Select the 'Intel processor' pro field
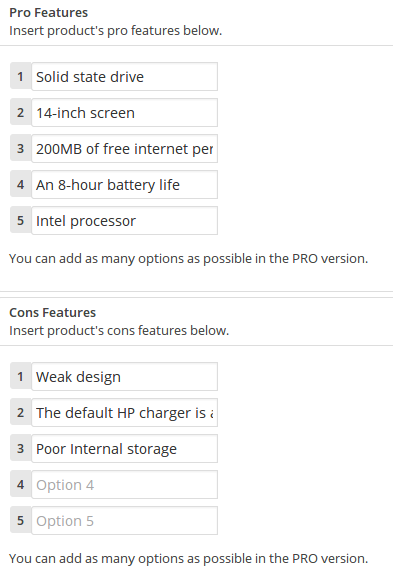 pos(124,220)
